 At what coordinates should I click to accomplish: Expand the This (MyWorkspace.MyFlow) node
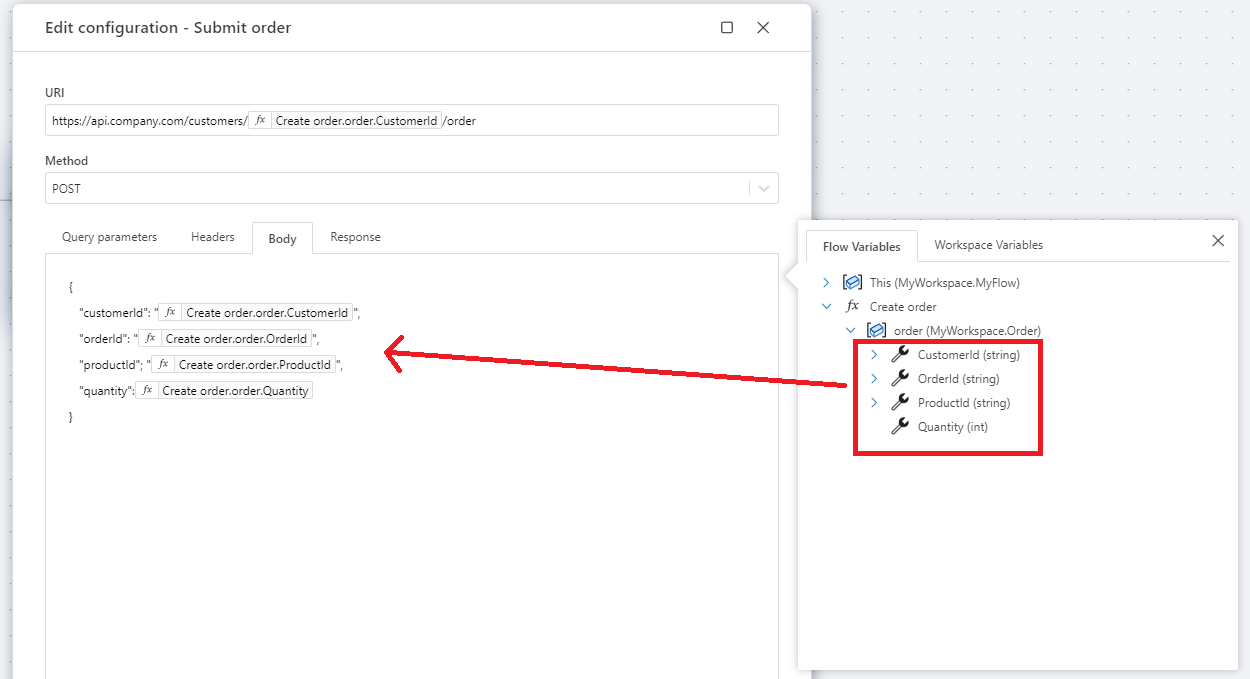coord(826,283)
